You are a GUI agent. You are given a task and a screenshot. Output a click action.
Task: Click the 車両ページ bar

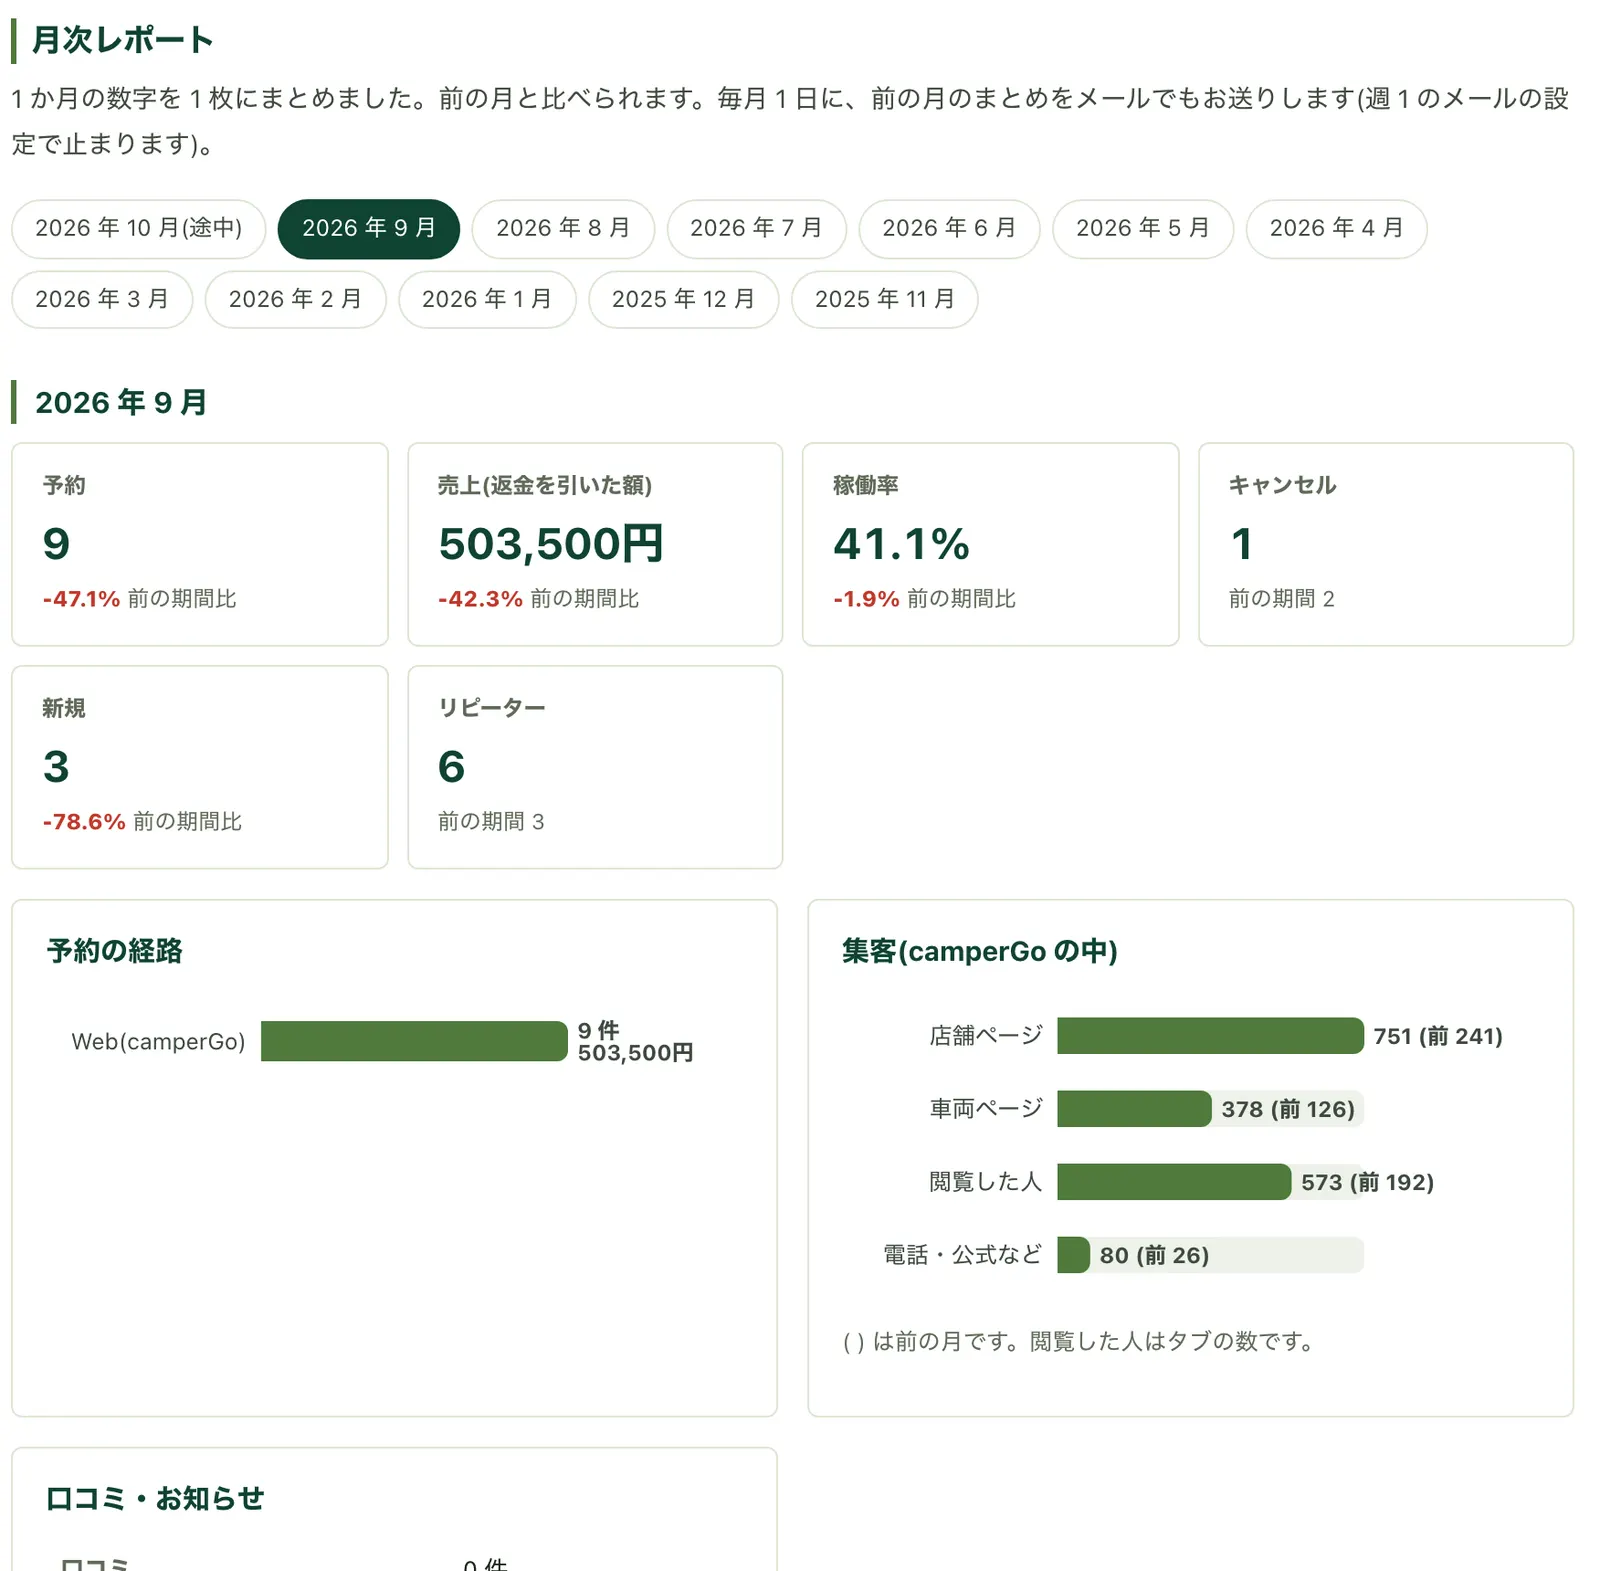coord(1134,1109)
